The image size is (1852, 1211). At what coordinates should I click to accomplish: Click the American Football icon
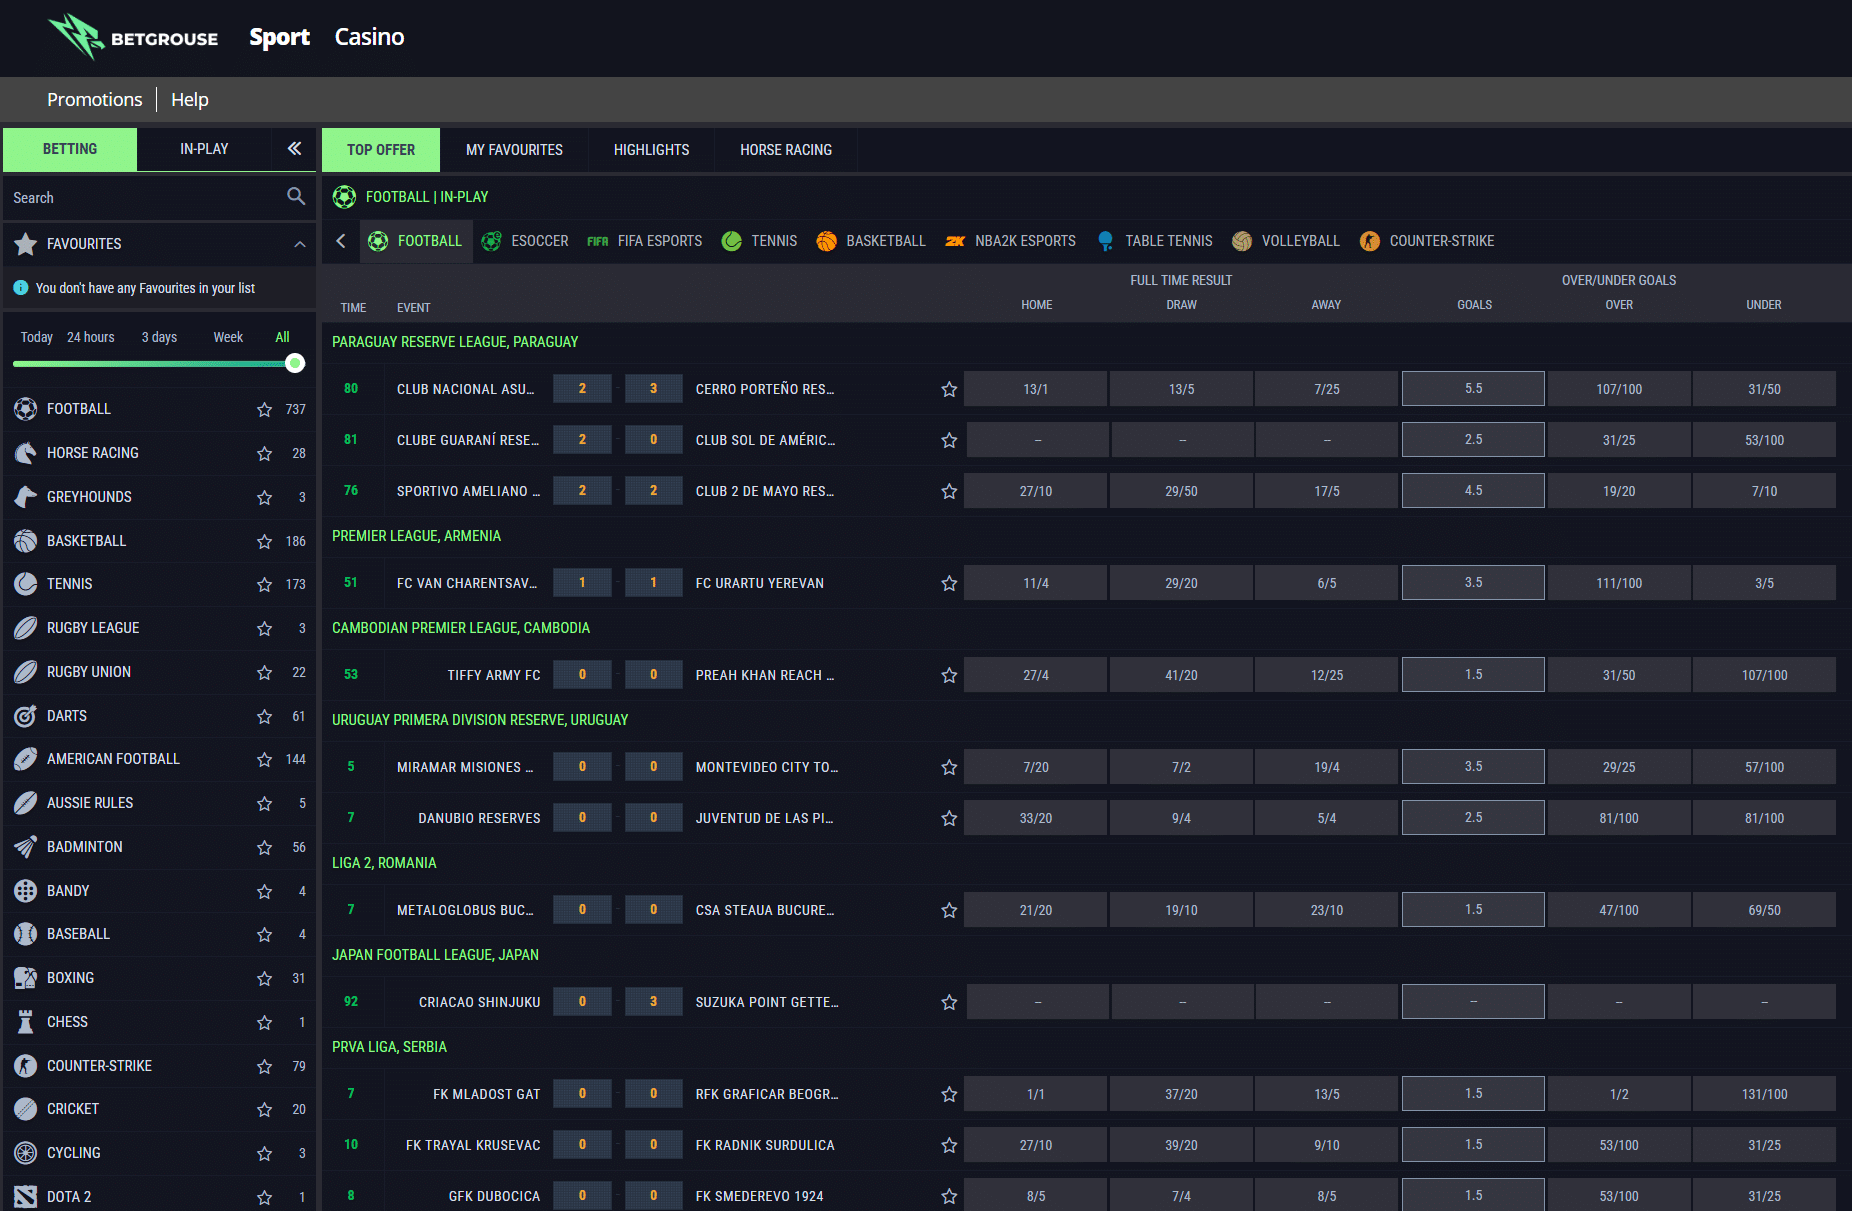point(26,759)
